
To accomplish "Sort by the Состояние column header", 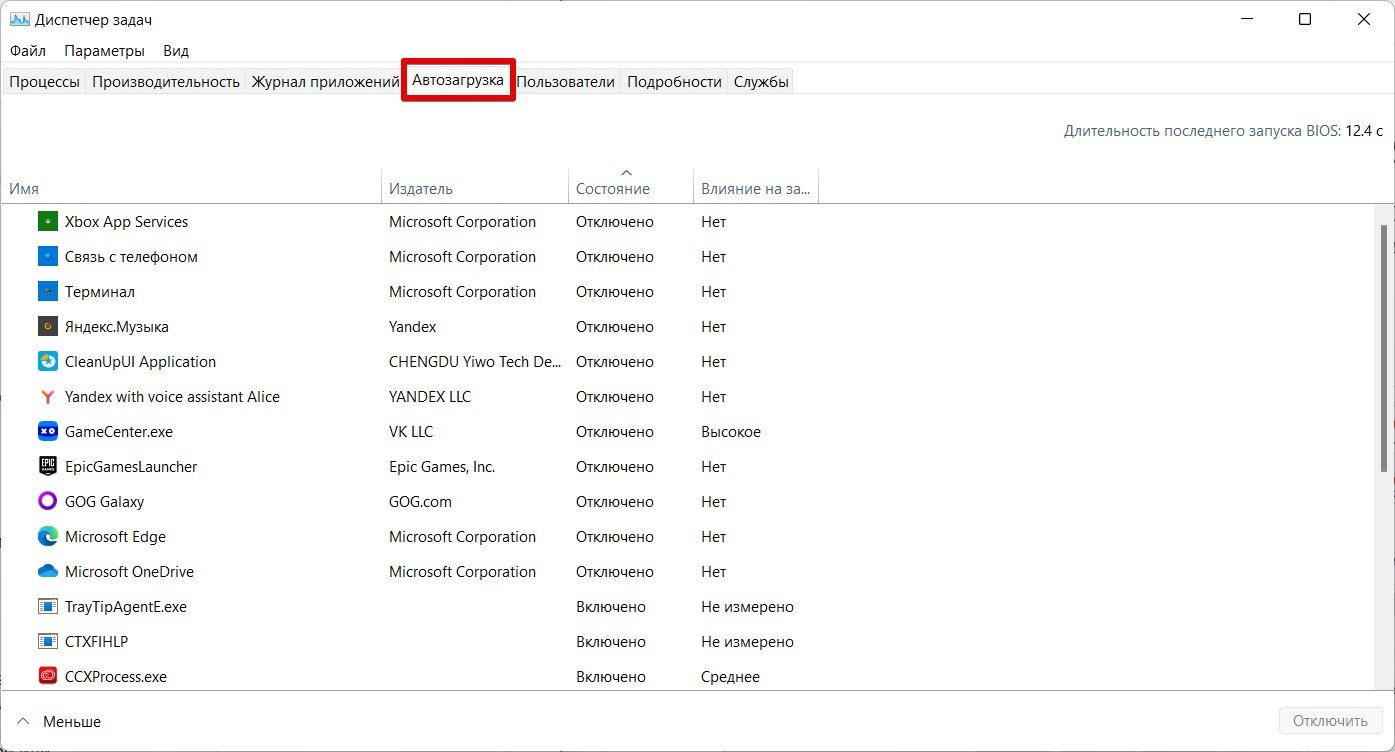I will point(630,188).
